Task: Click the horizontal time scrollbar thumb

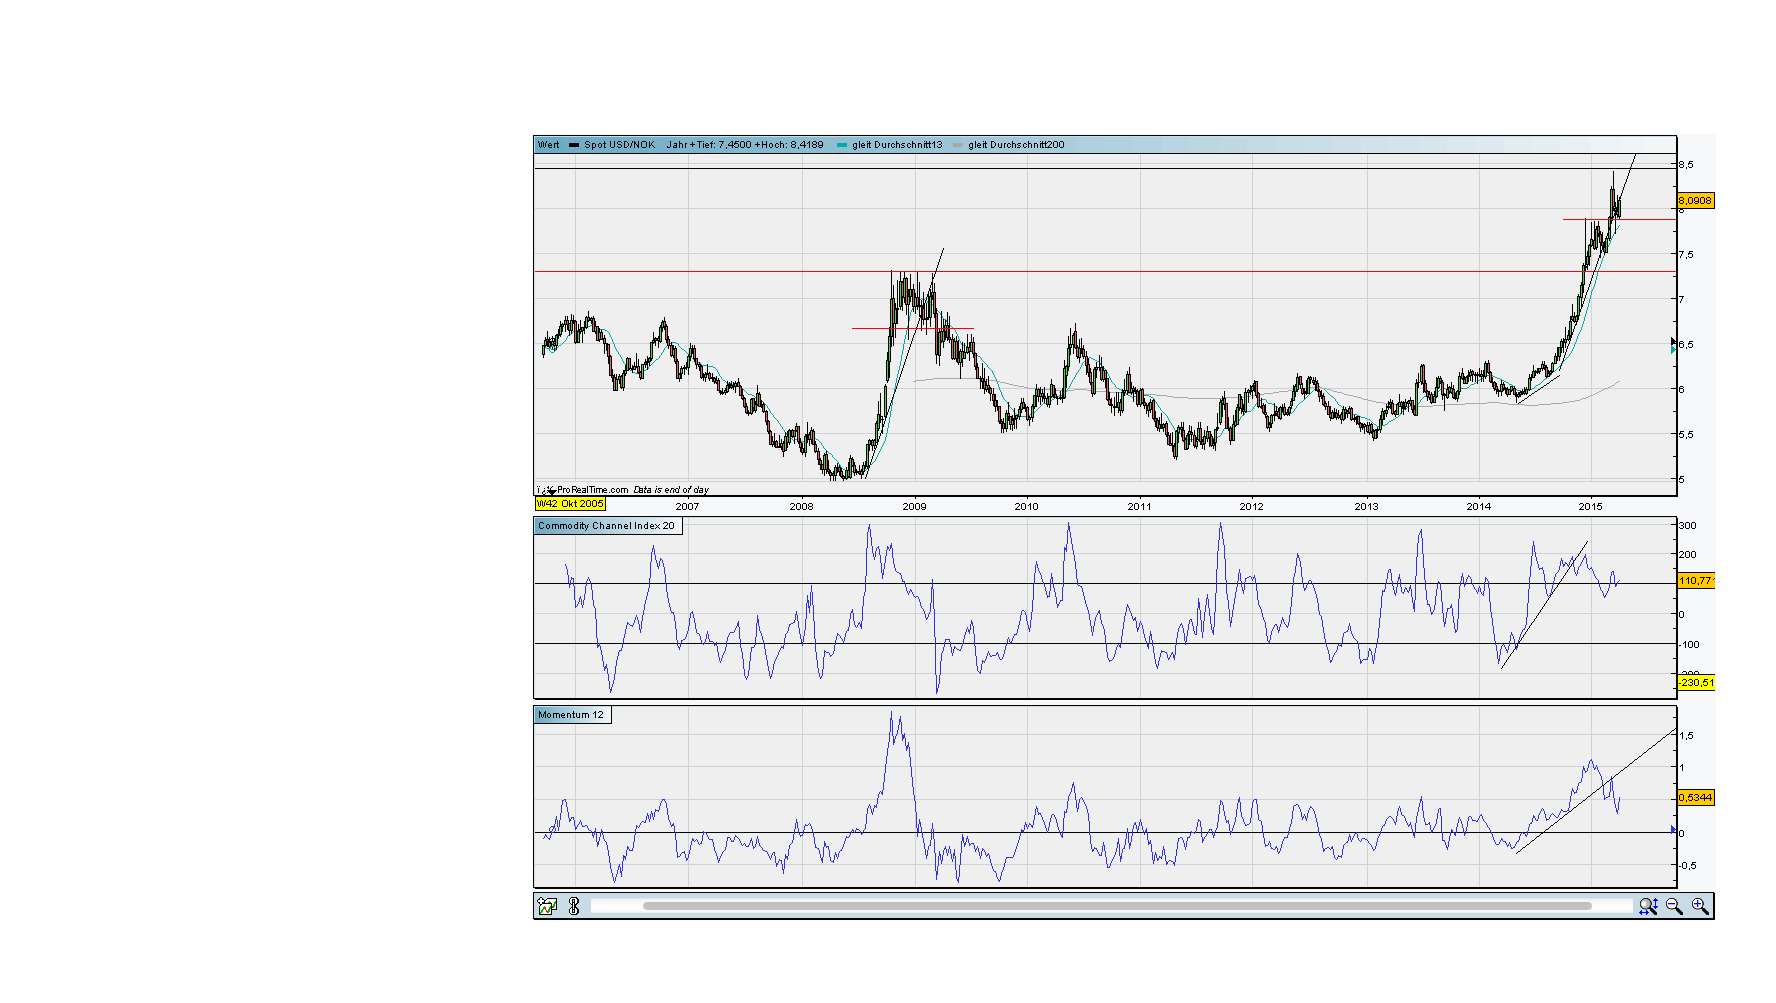Action: 1117,906
